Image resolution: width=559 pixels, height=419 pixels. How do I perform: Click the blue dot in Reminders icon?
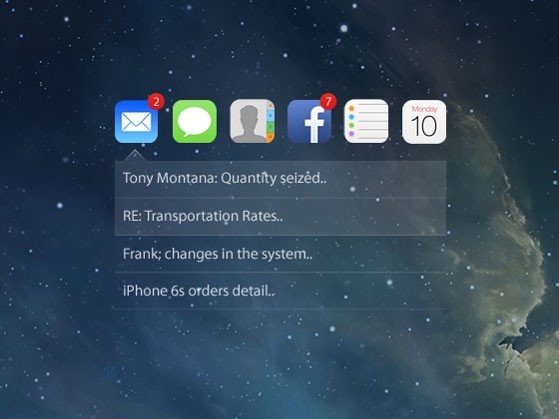[352, 117]
